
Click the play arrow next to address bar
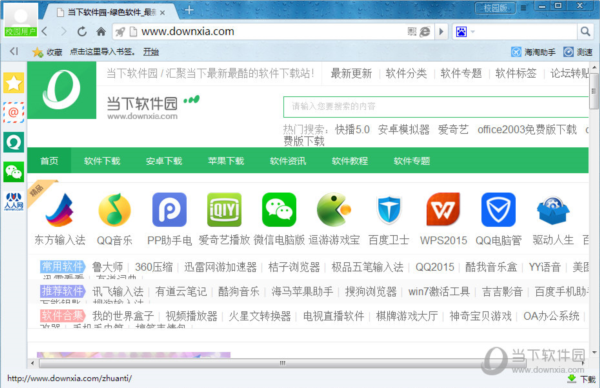tap(441, 31)
